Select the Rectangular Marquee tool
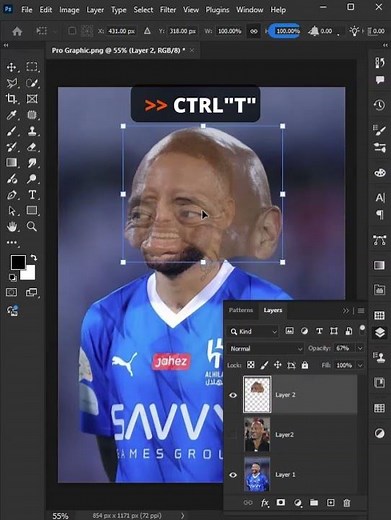 tap(32, 67)
